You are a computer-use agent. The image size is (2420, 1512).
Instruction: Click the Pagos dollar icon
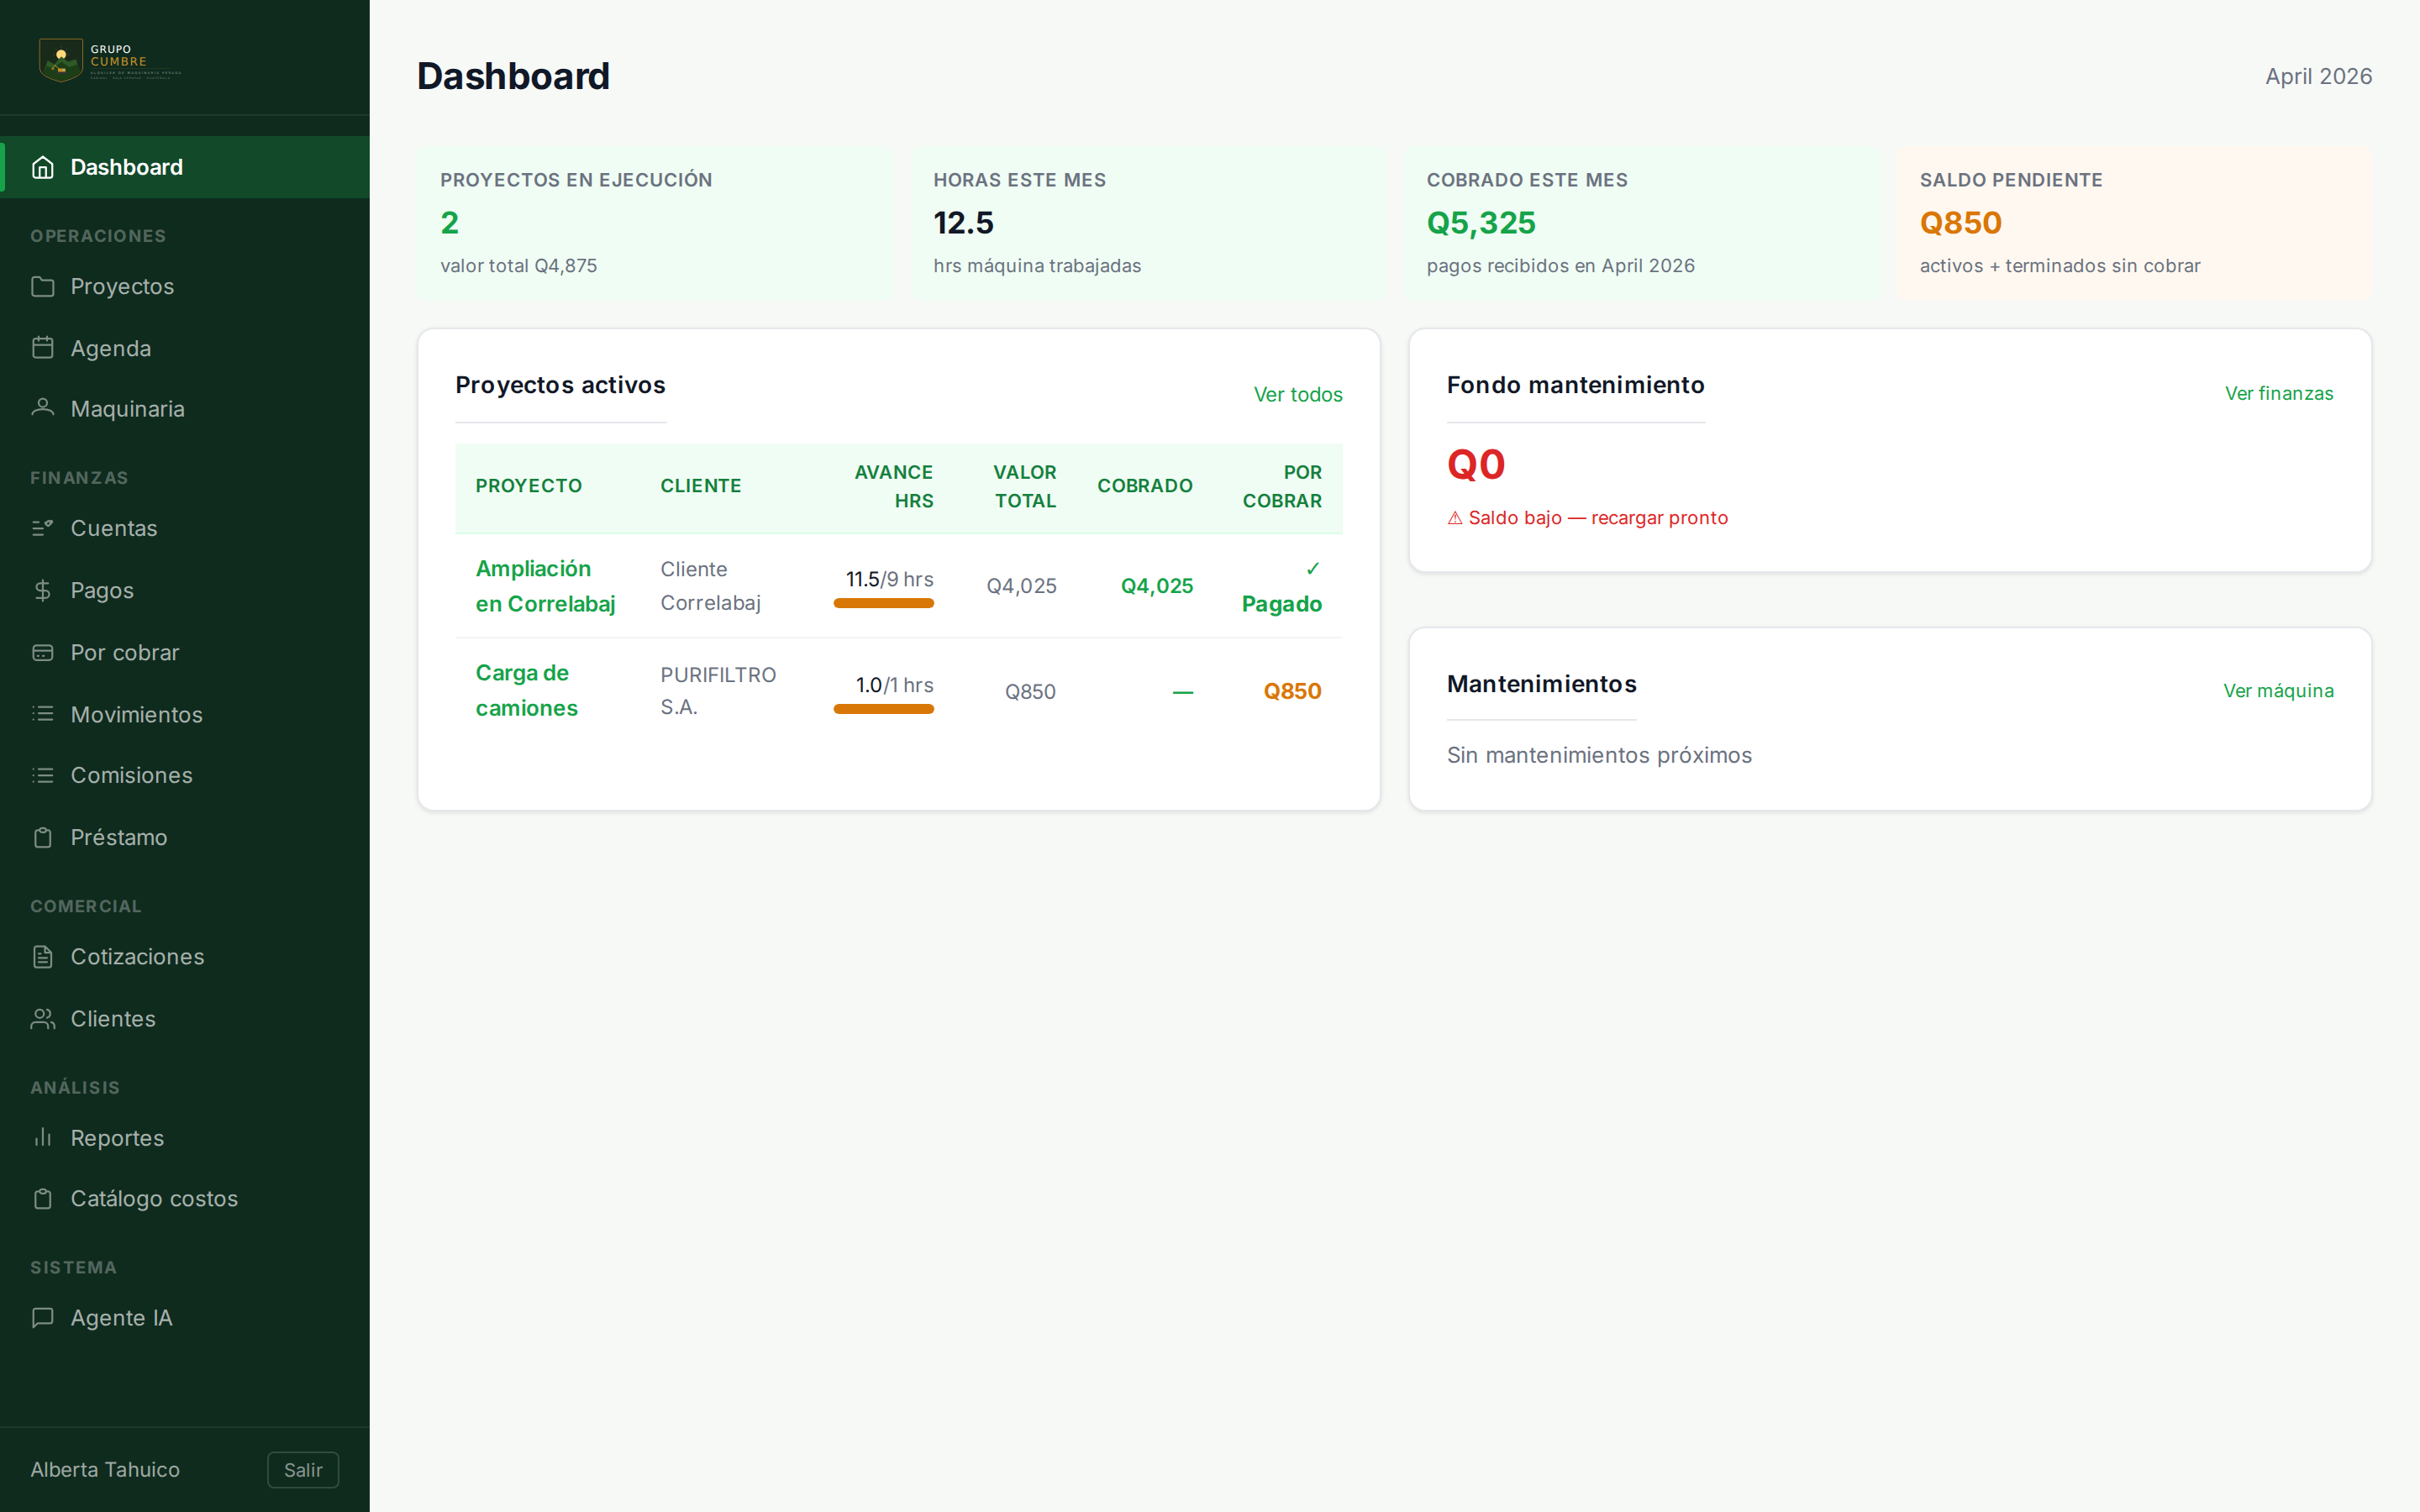(x=42, y=590)
